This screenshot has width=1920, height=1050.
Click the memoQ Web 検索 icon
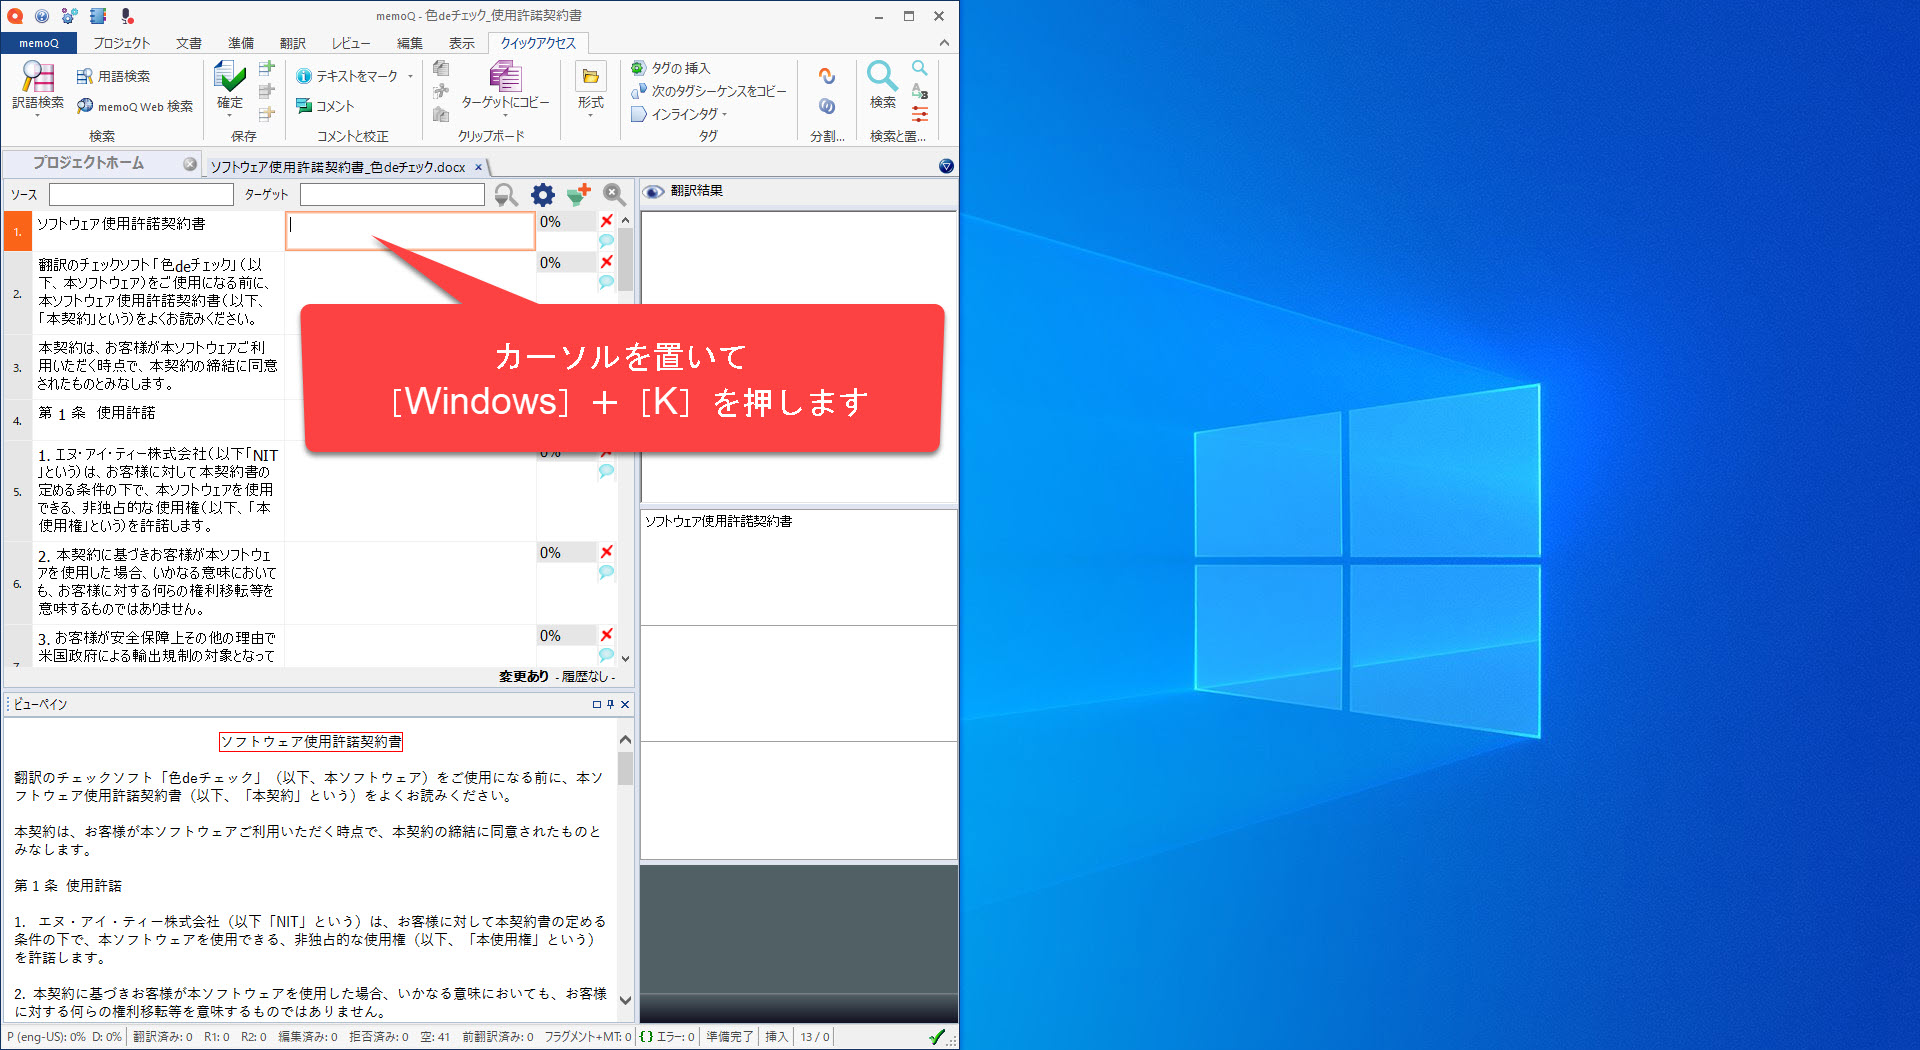(86, 106)
